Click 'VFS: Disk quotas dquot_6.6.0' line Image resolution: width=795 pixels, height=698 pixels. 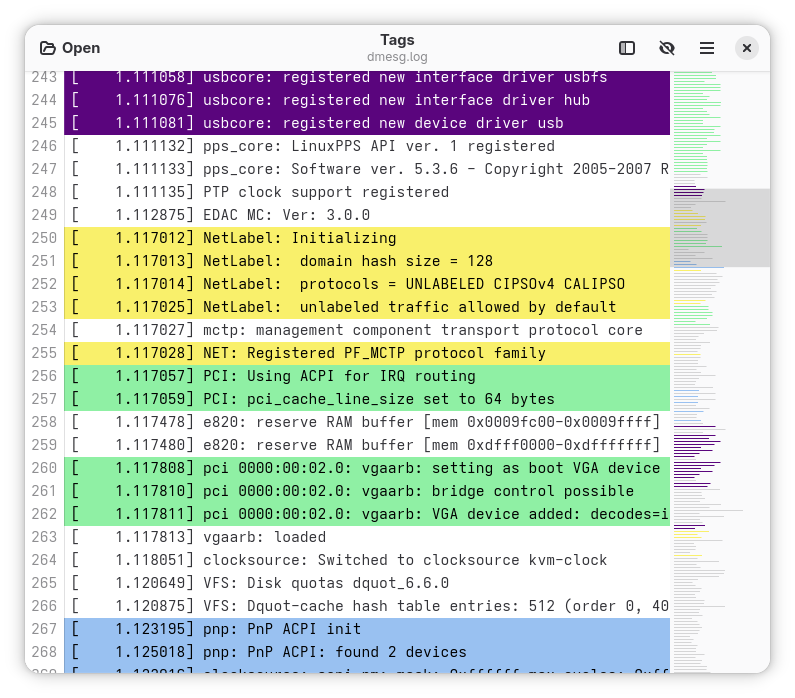coord(326,583)
